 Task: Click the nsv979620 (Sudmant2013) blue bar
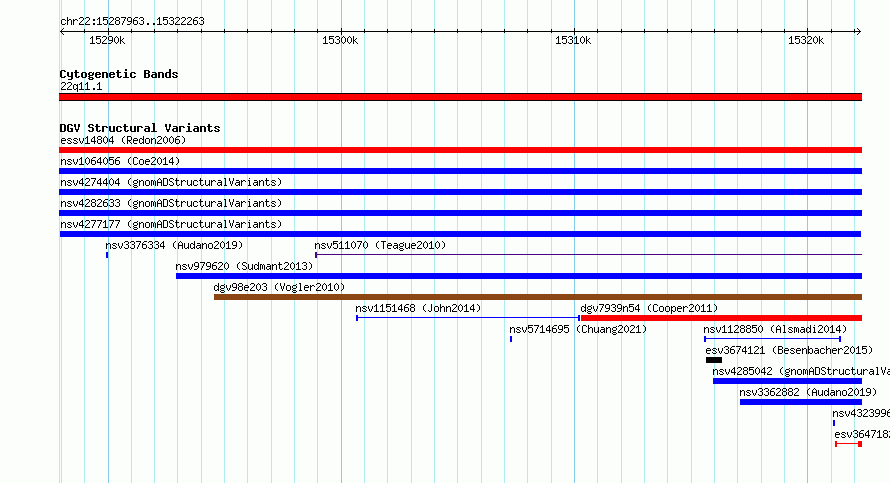click(519, 276)
